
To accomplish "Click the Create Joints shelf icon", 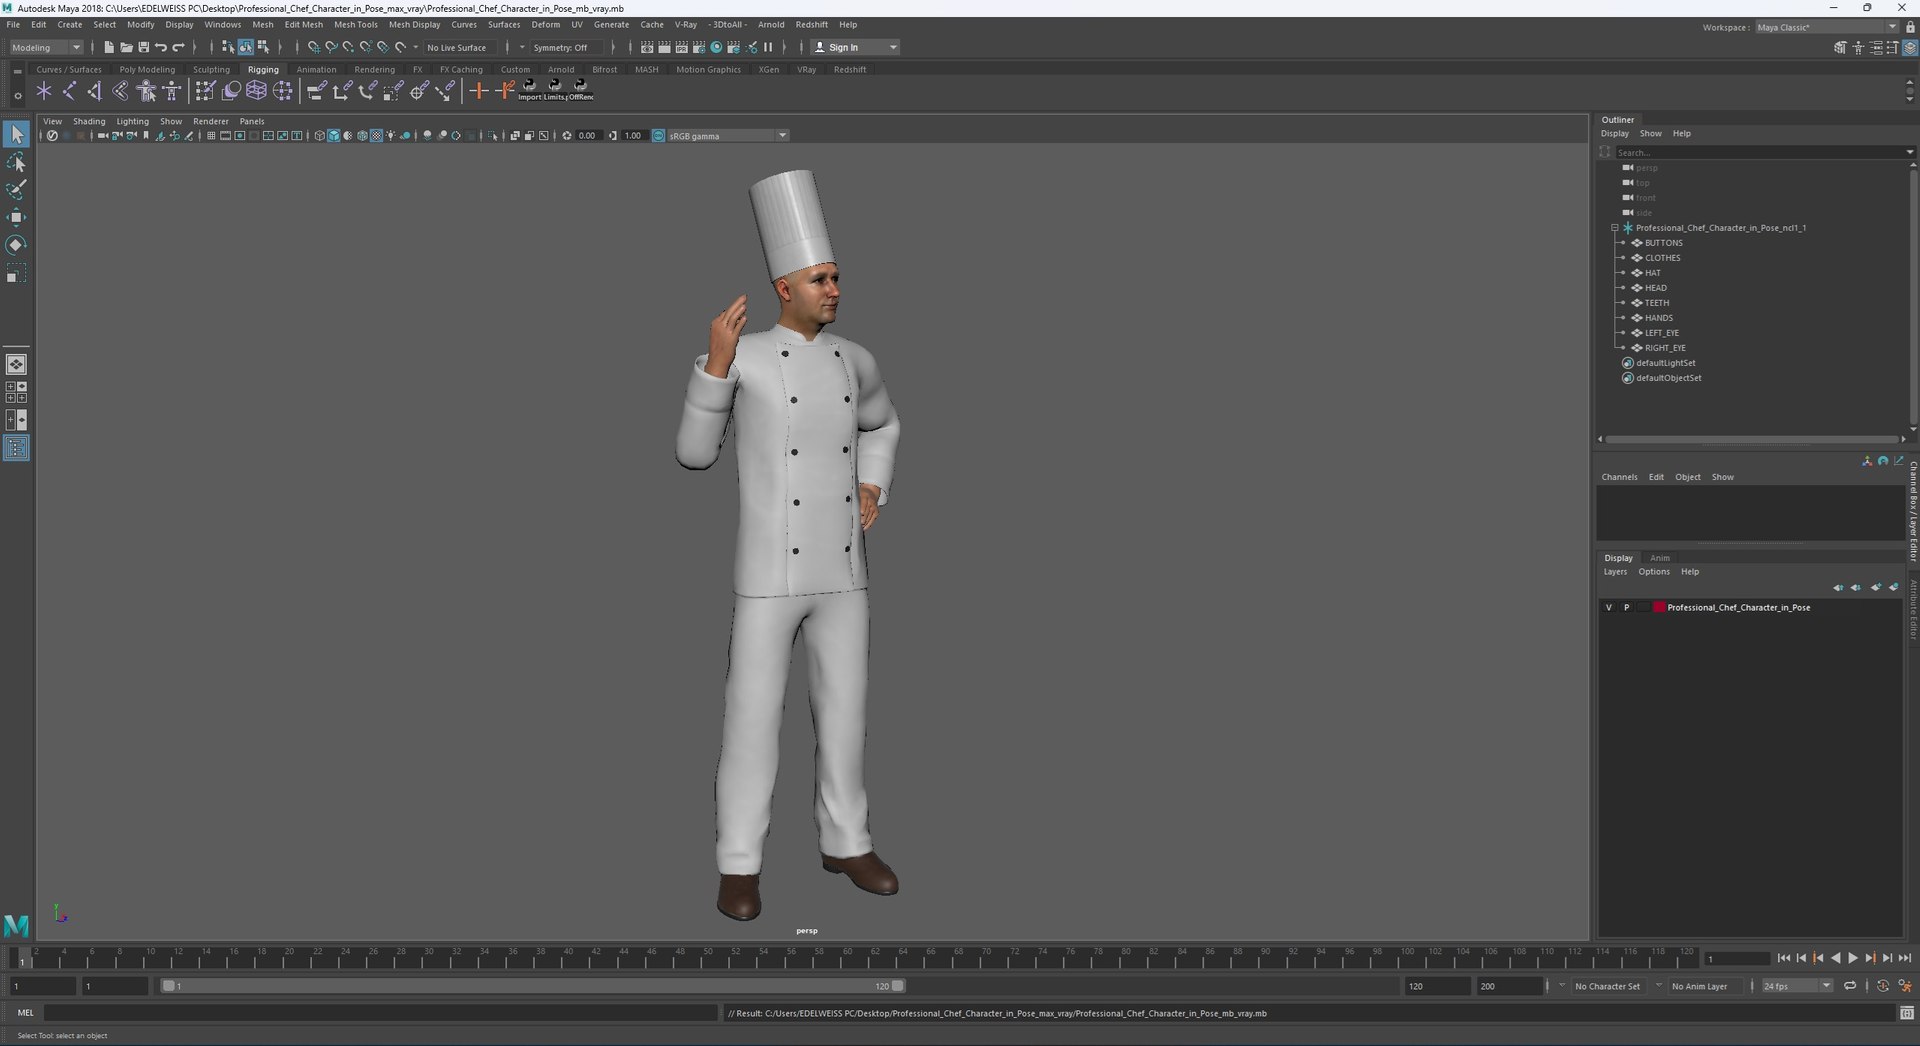I will click(69, 91).
